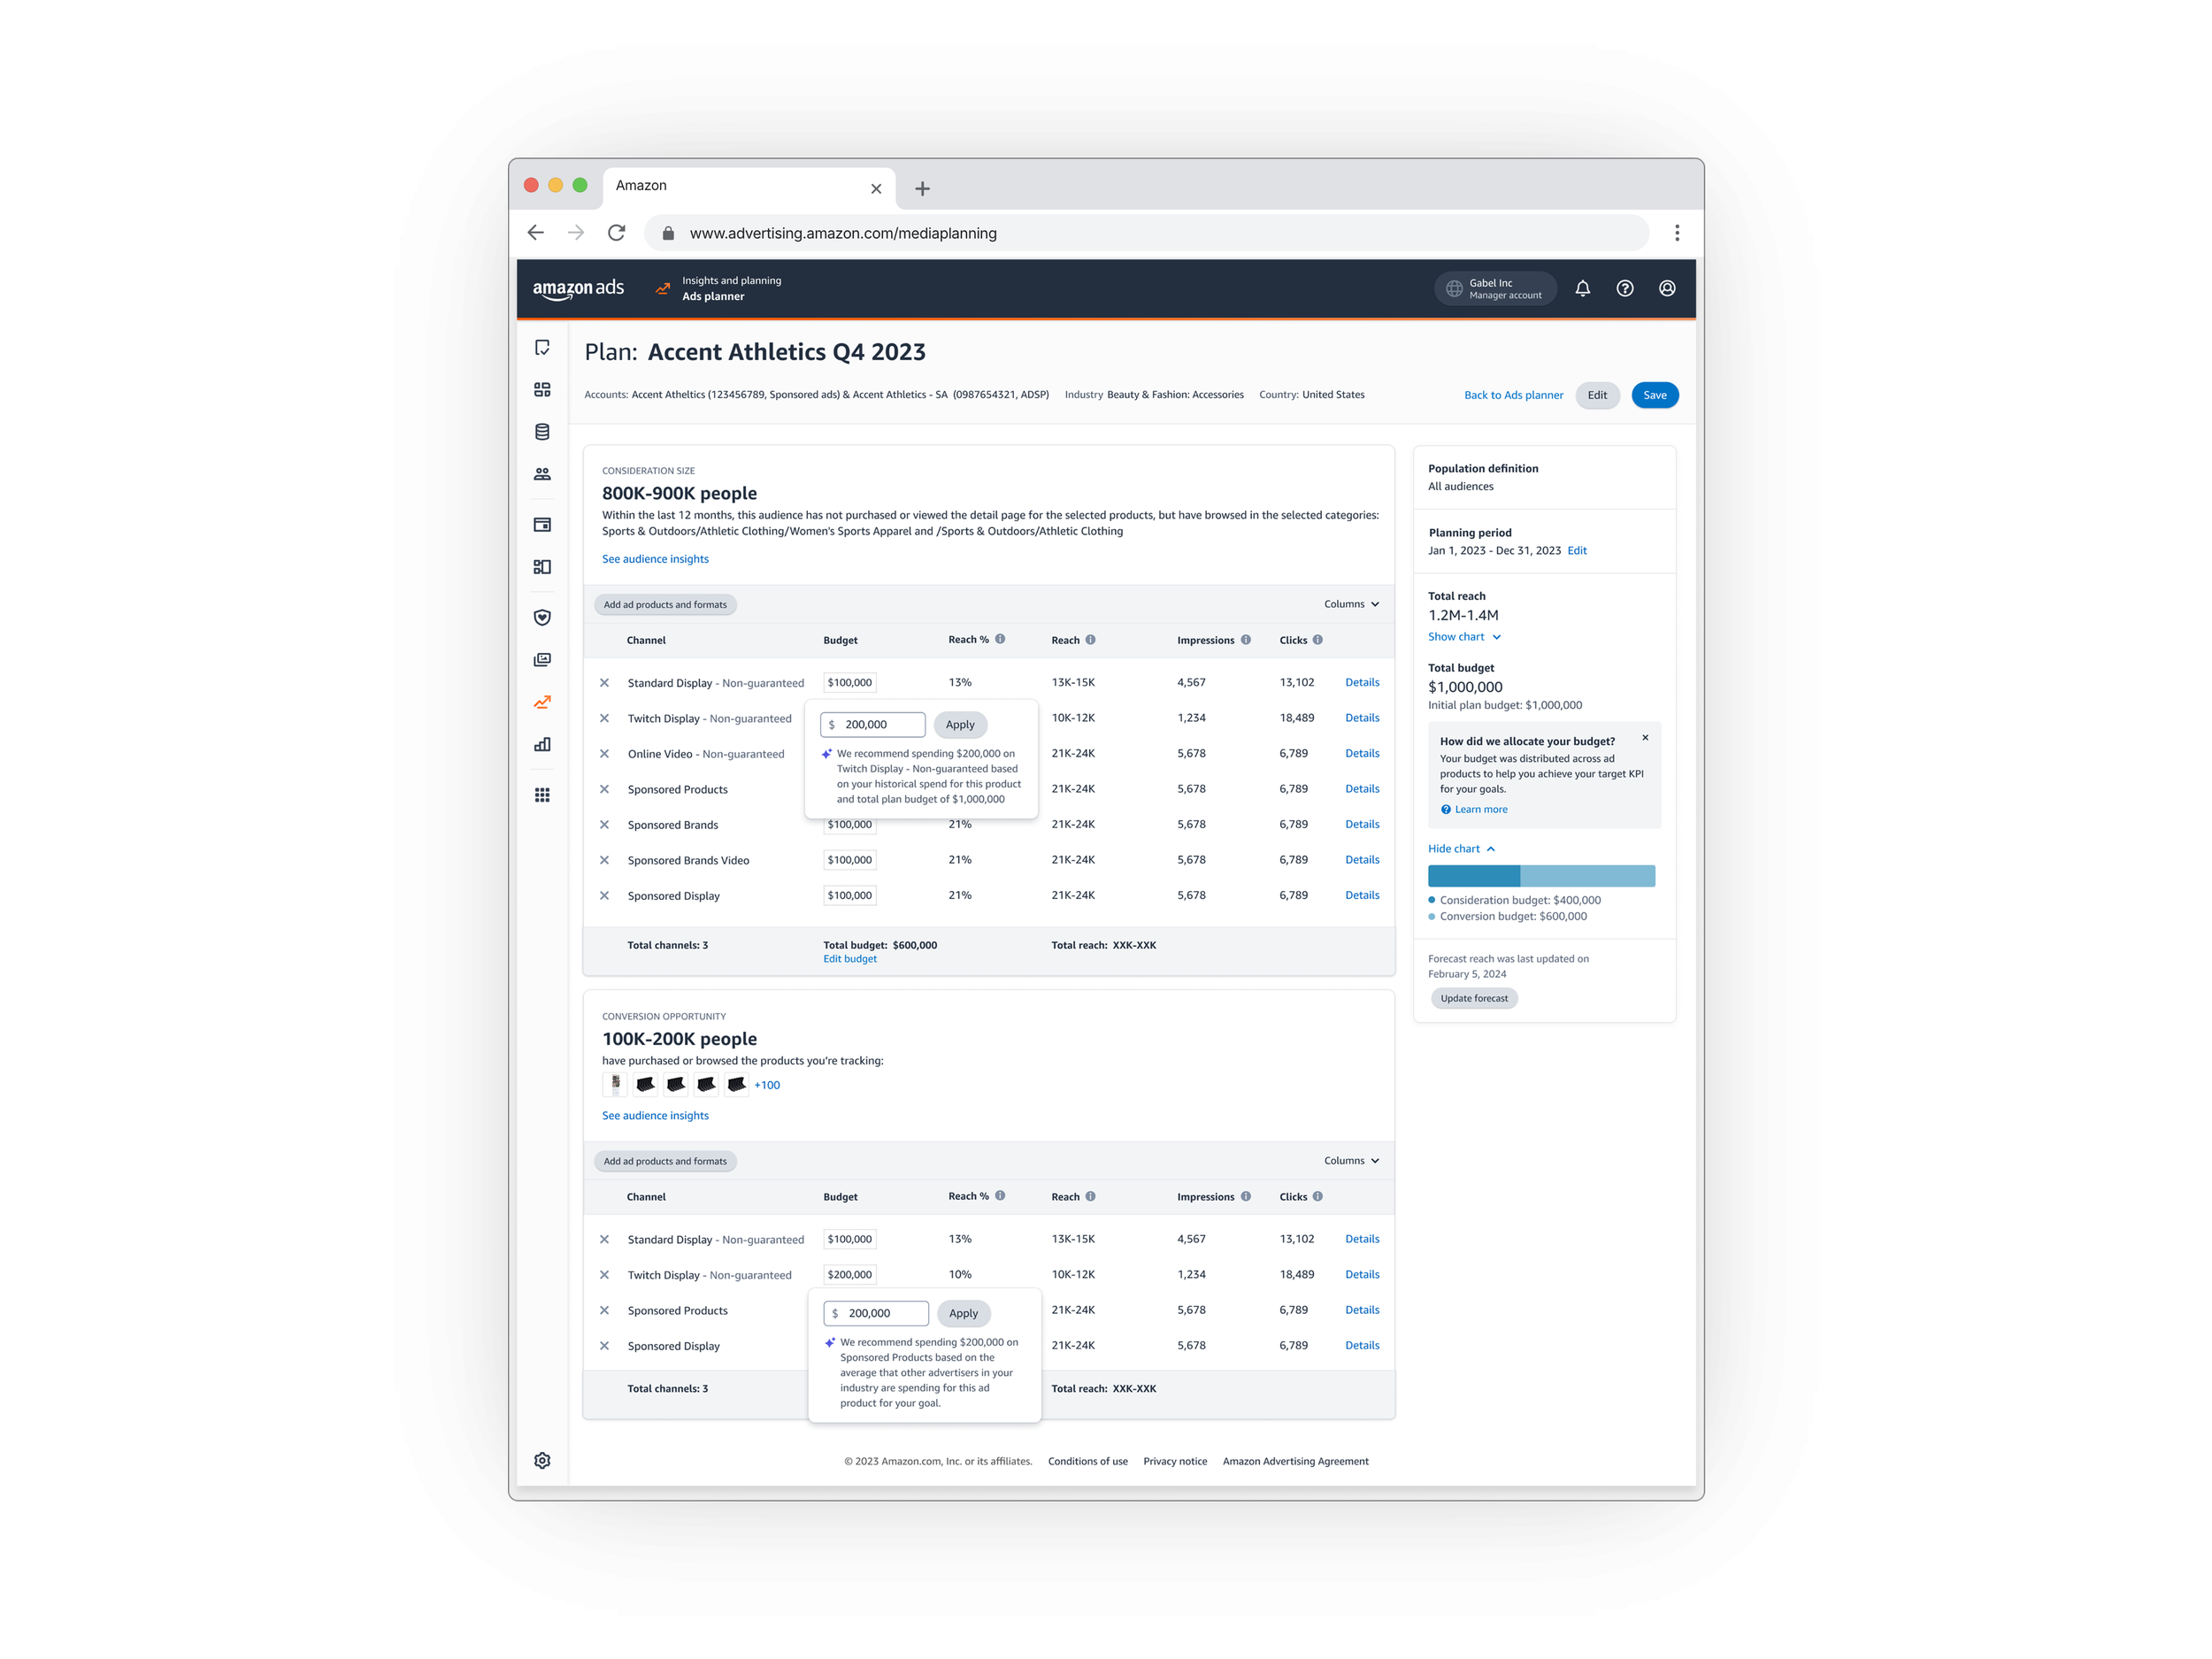Click the Reach % info icon
This screenshot has width=2212, height=1659.
(x=1000, y=639)
